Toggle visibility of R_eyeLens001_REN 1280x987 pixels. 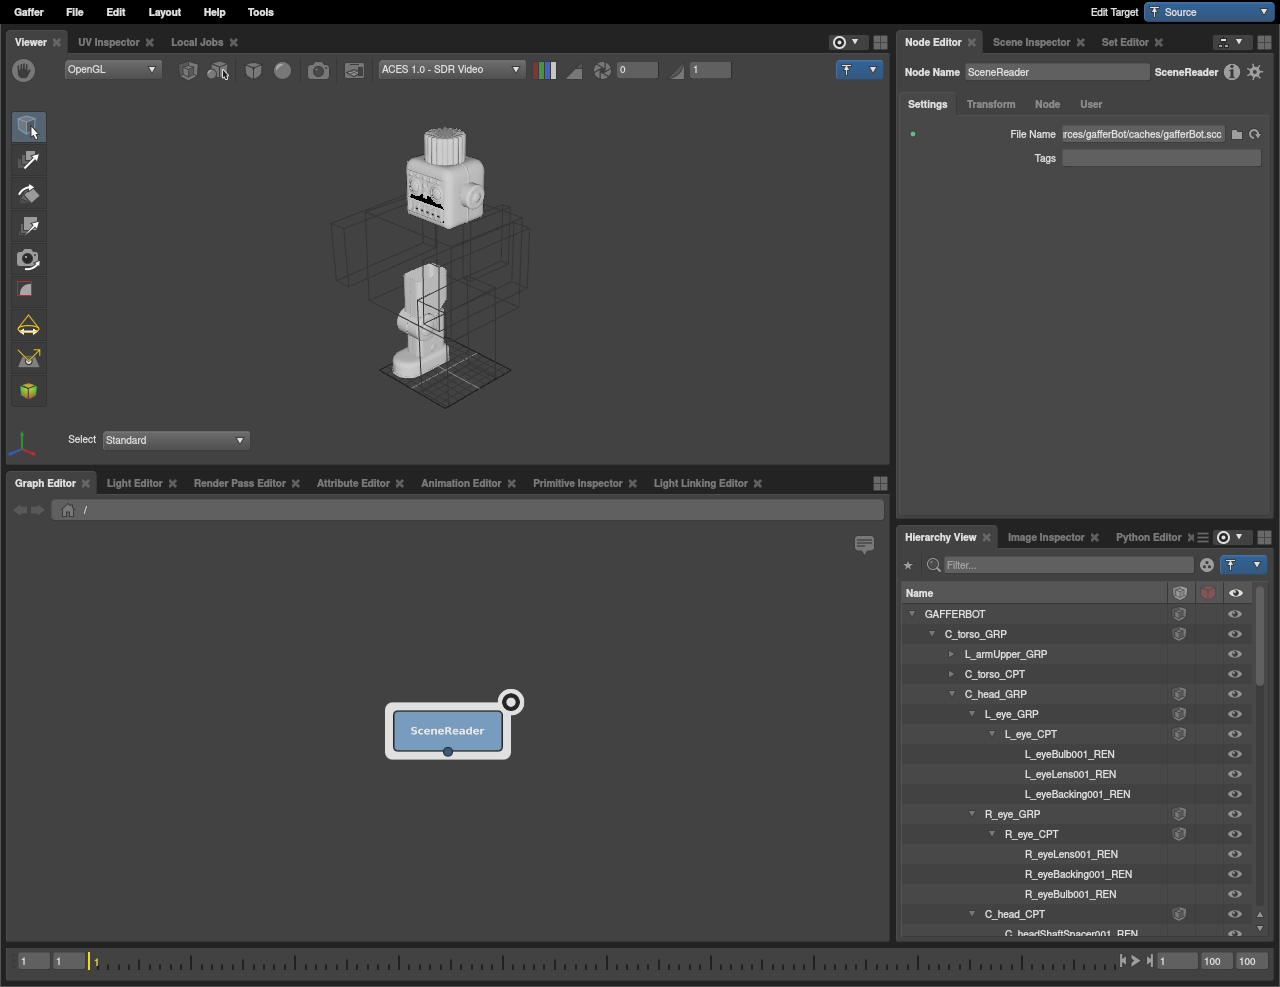(x=1235, y=854)
